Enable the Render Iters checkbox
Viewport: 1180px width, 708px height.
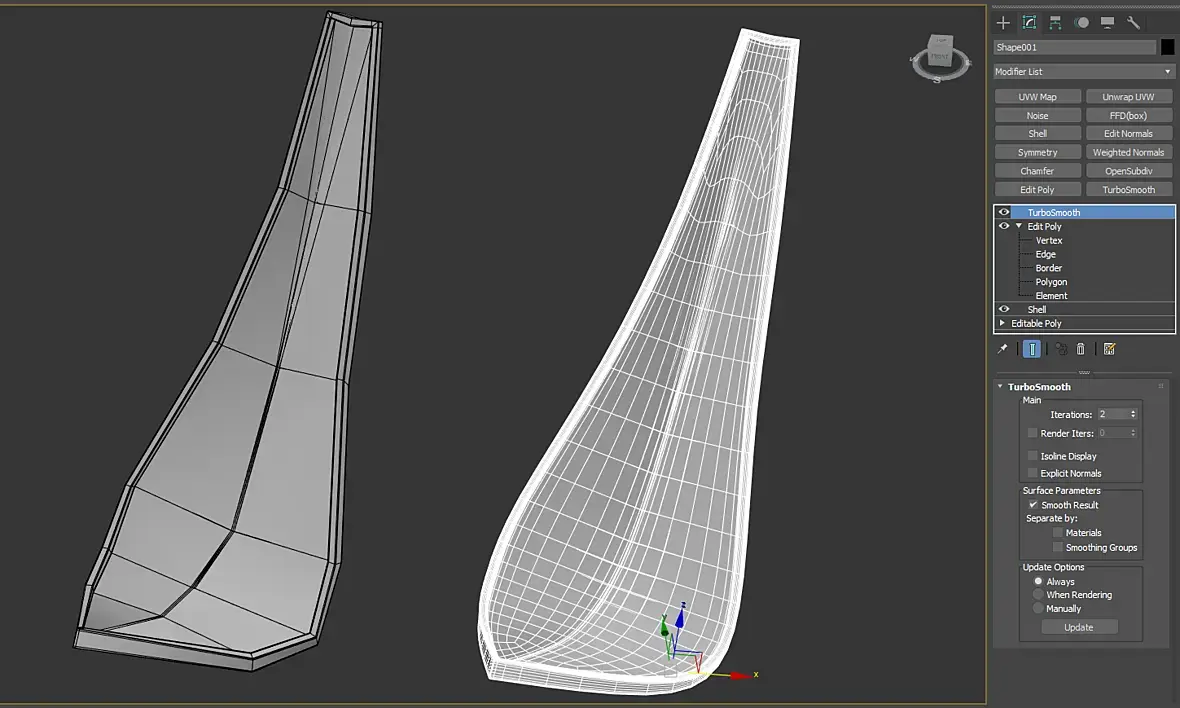tap(1032, 433)
